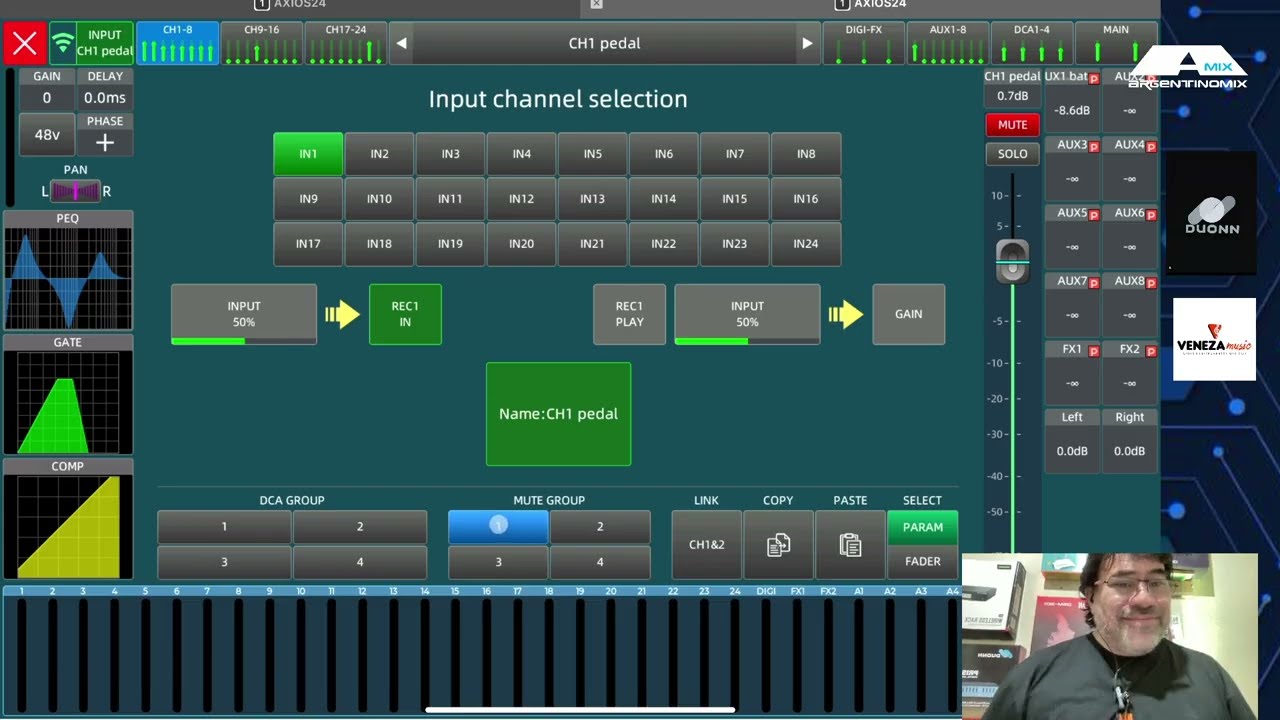Switch to the CH17-24 tab
Screen dimensions: 1280x720
[x=346, y=43]
